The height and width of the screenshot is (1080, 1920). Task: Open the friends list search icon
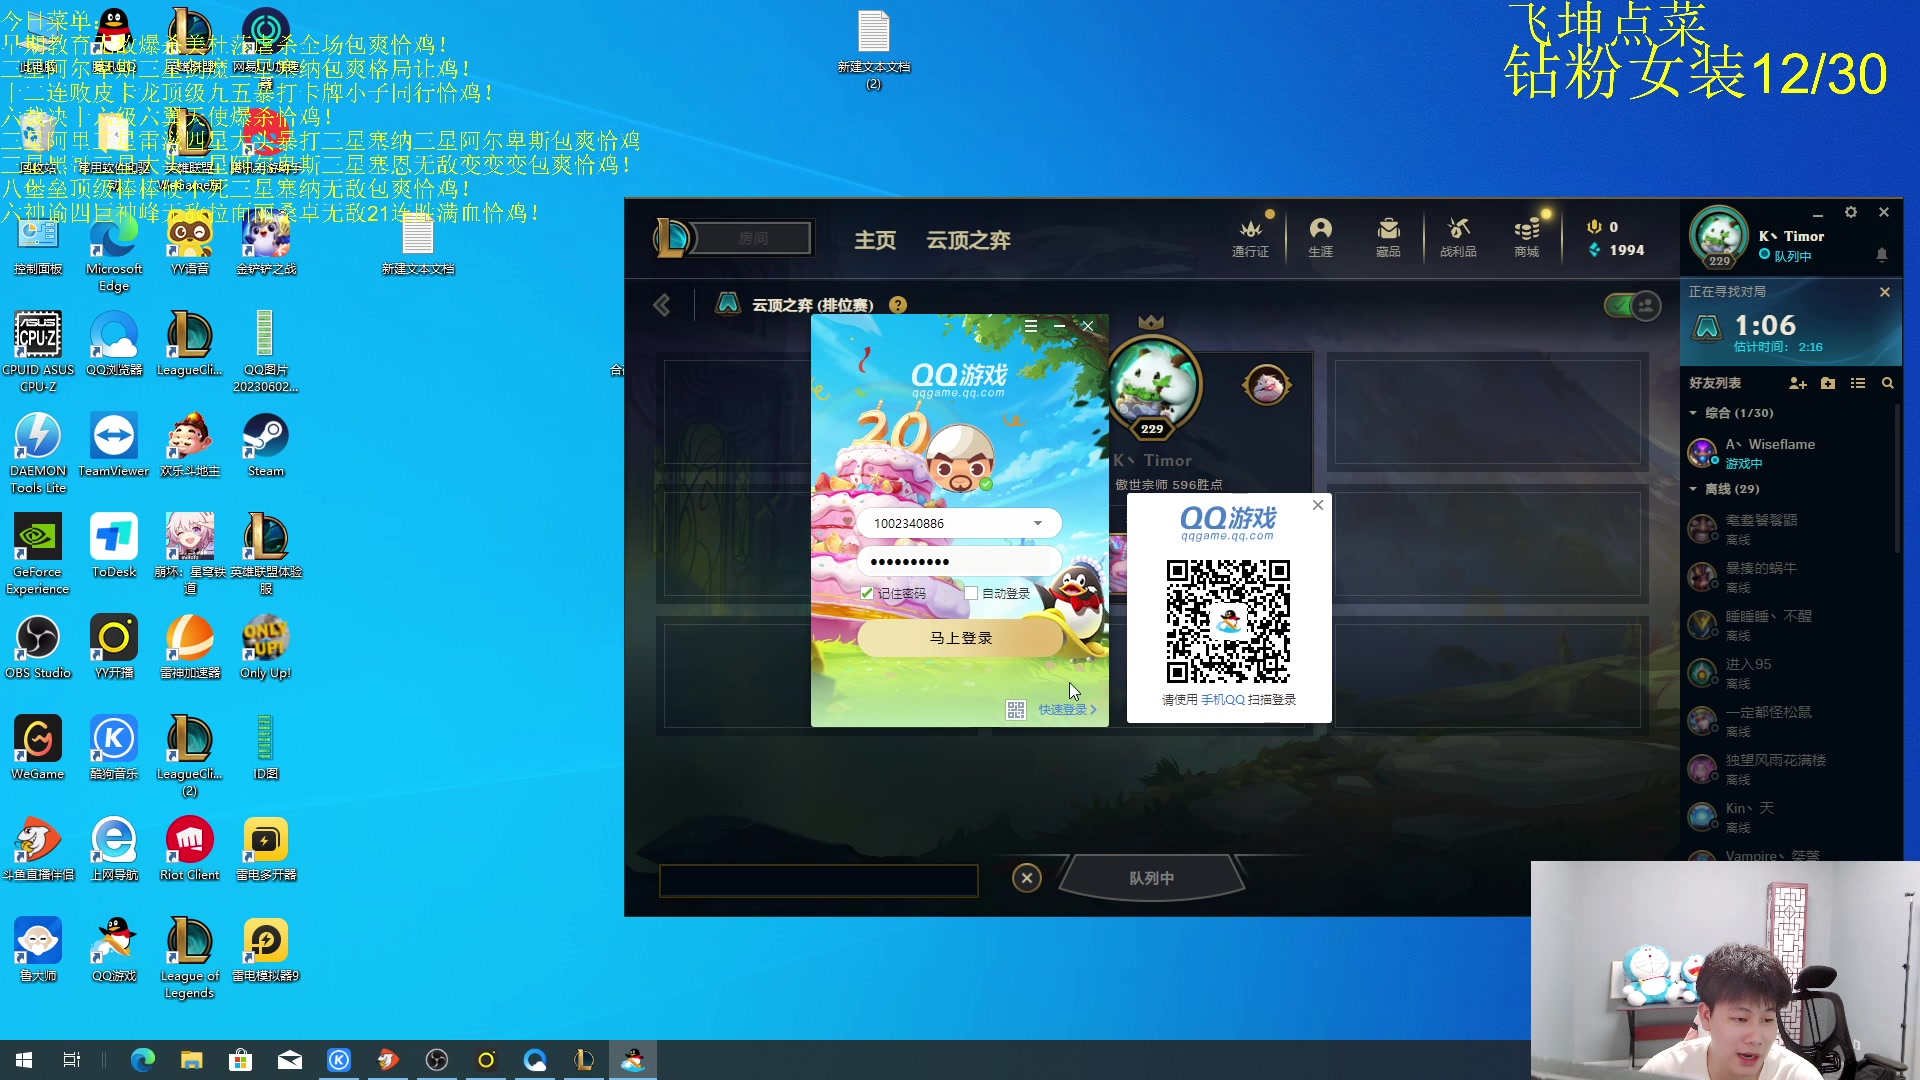1888,383
